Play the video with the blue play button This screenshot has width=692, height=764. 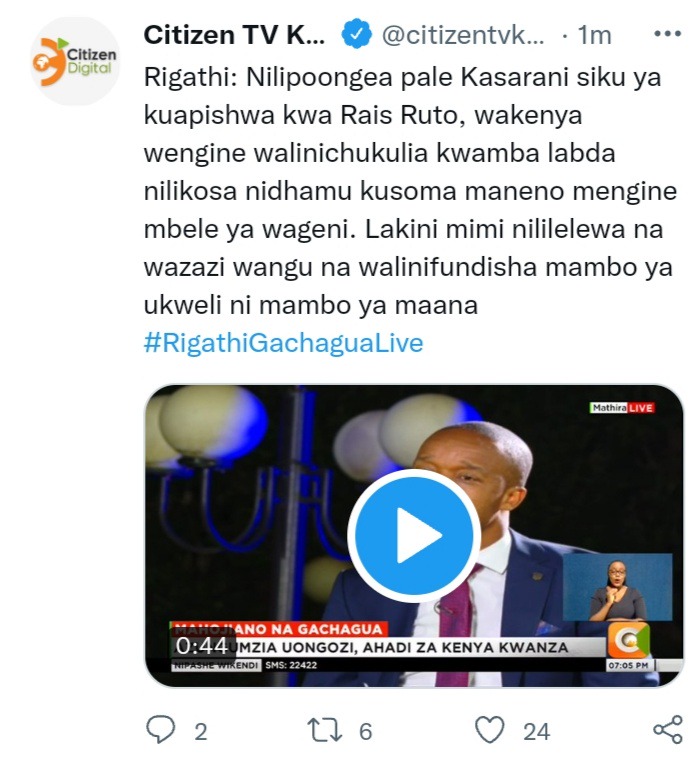point(414,536)
